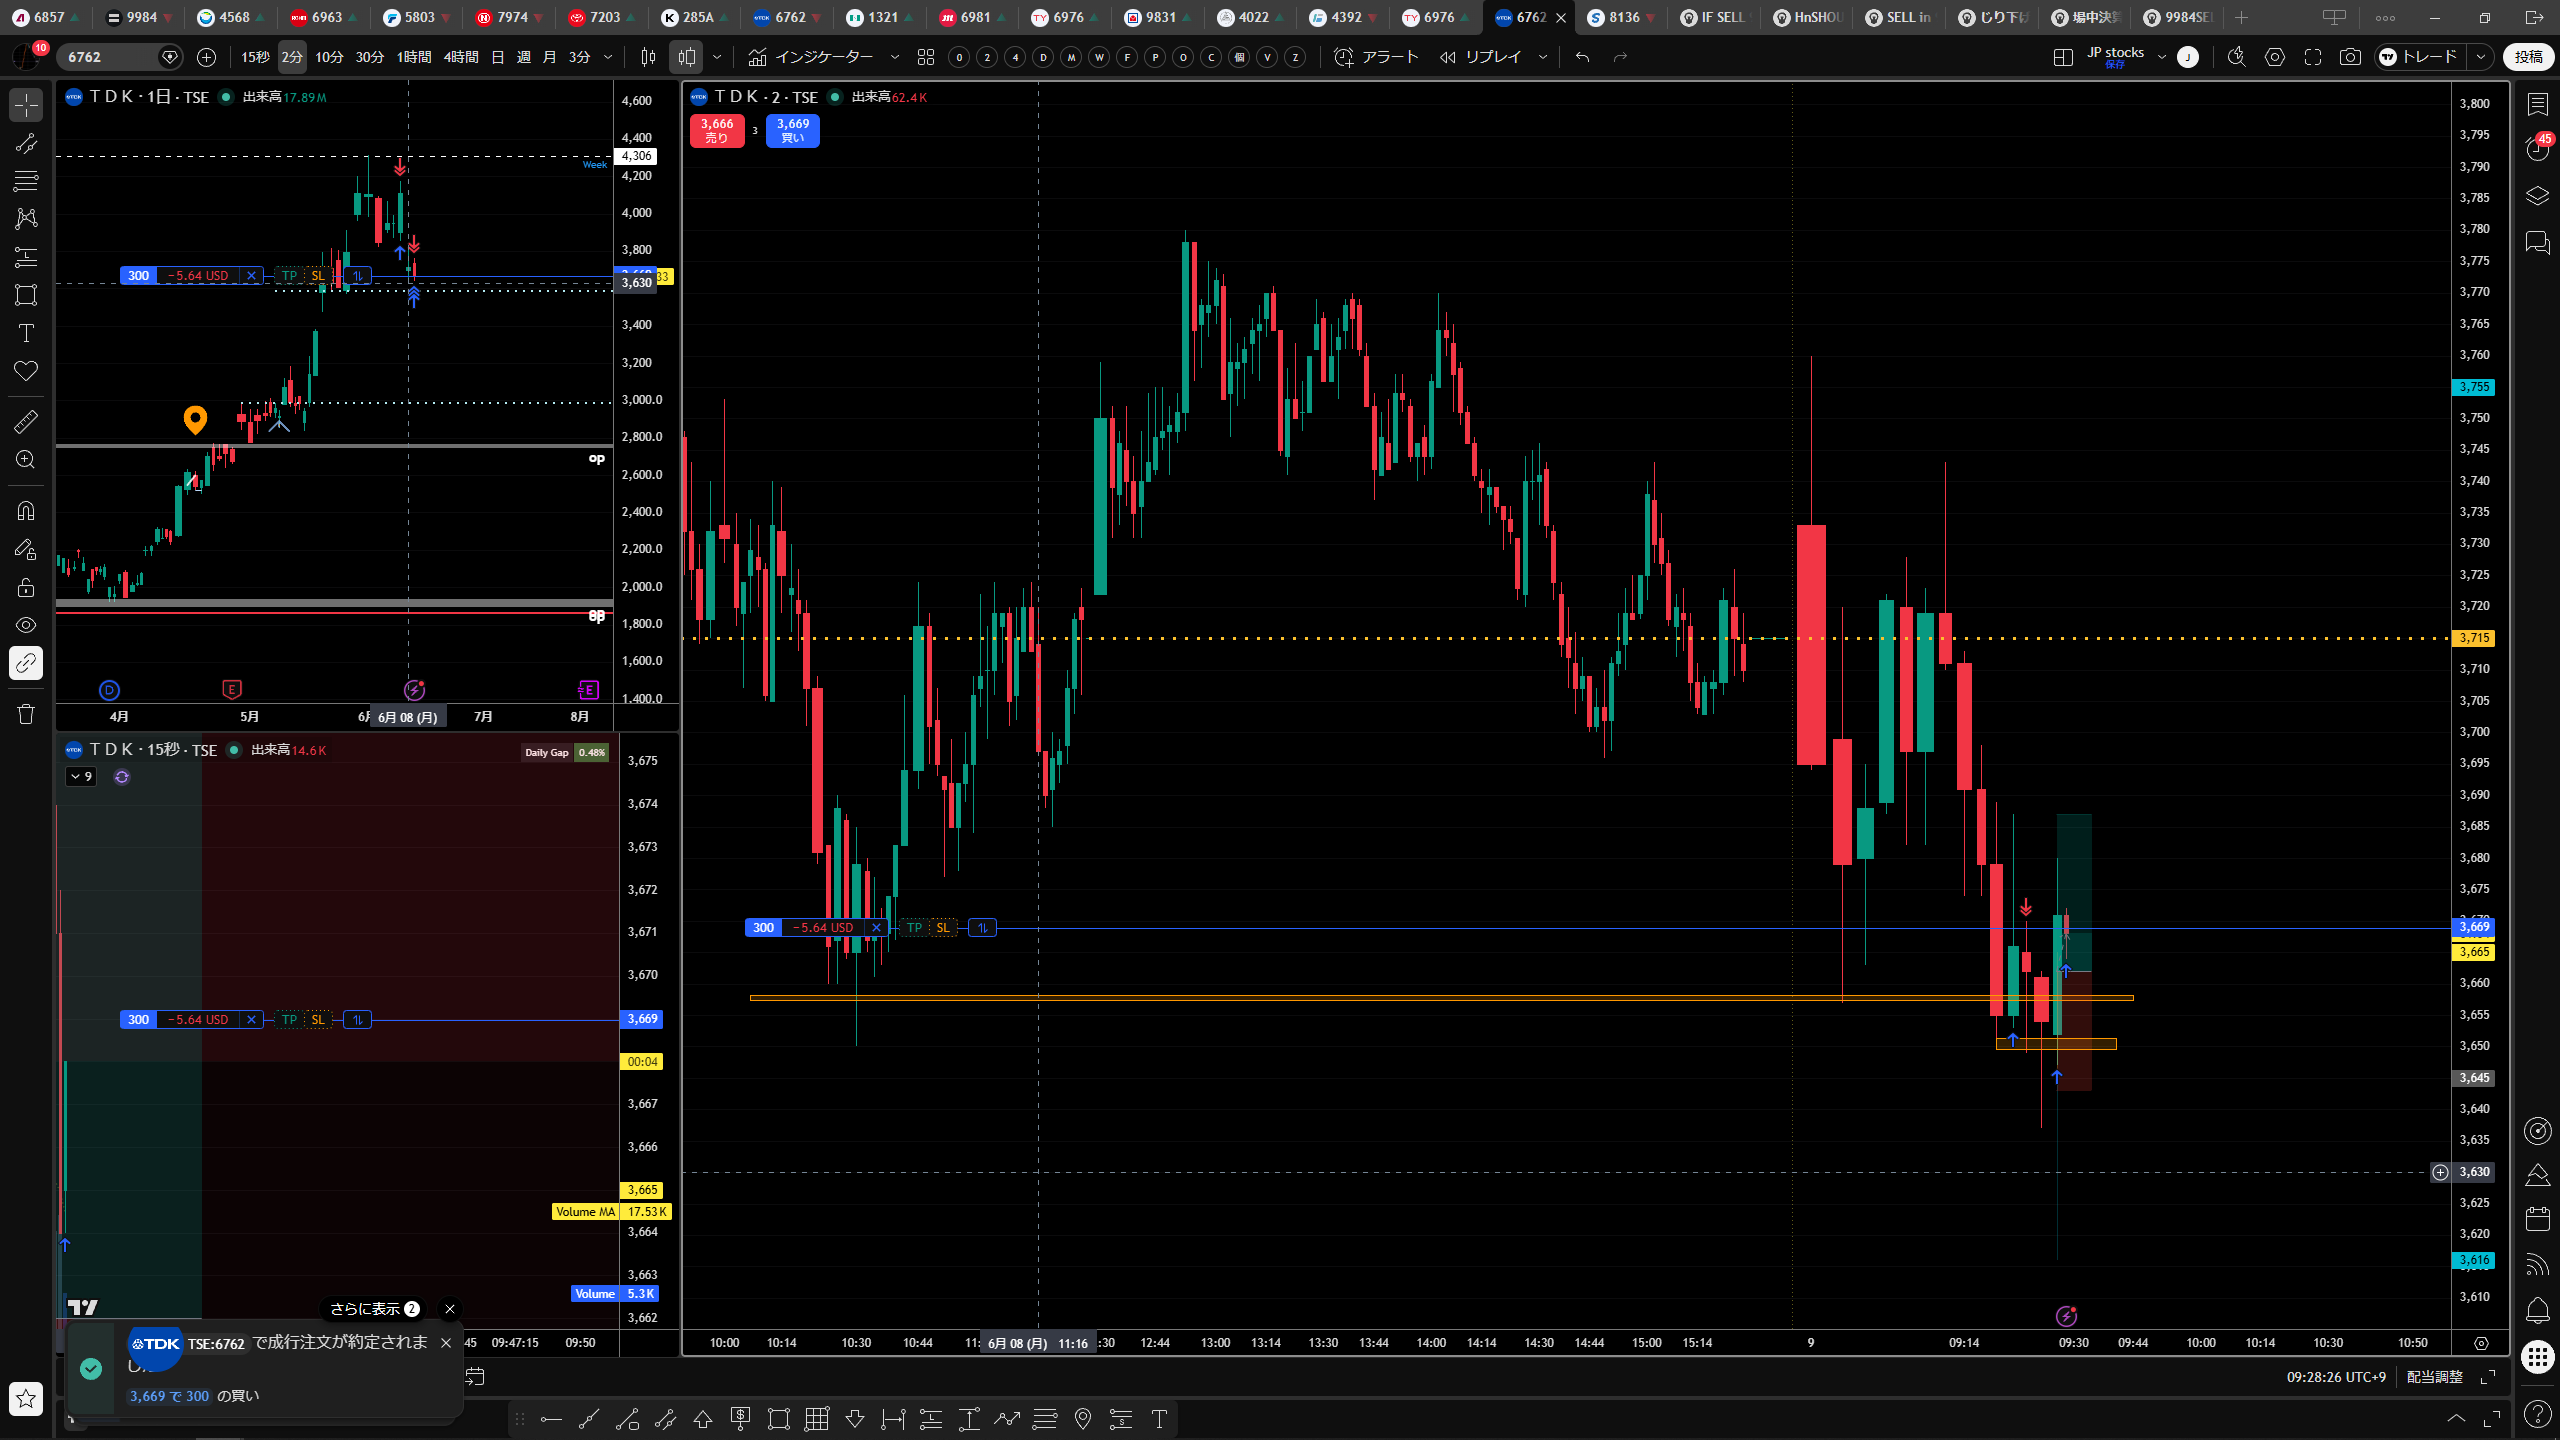The width and height of the screenshot is (2560, 1440).
Task: Toggle magnet mode for drawings
Action: pos(26,511)
